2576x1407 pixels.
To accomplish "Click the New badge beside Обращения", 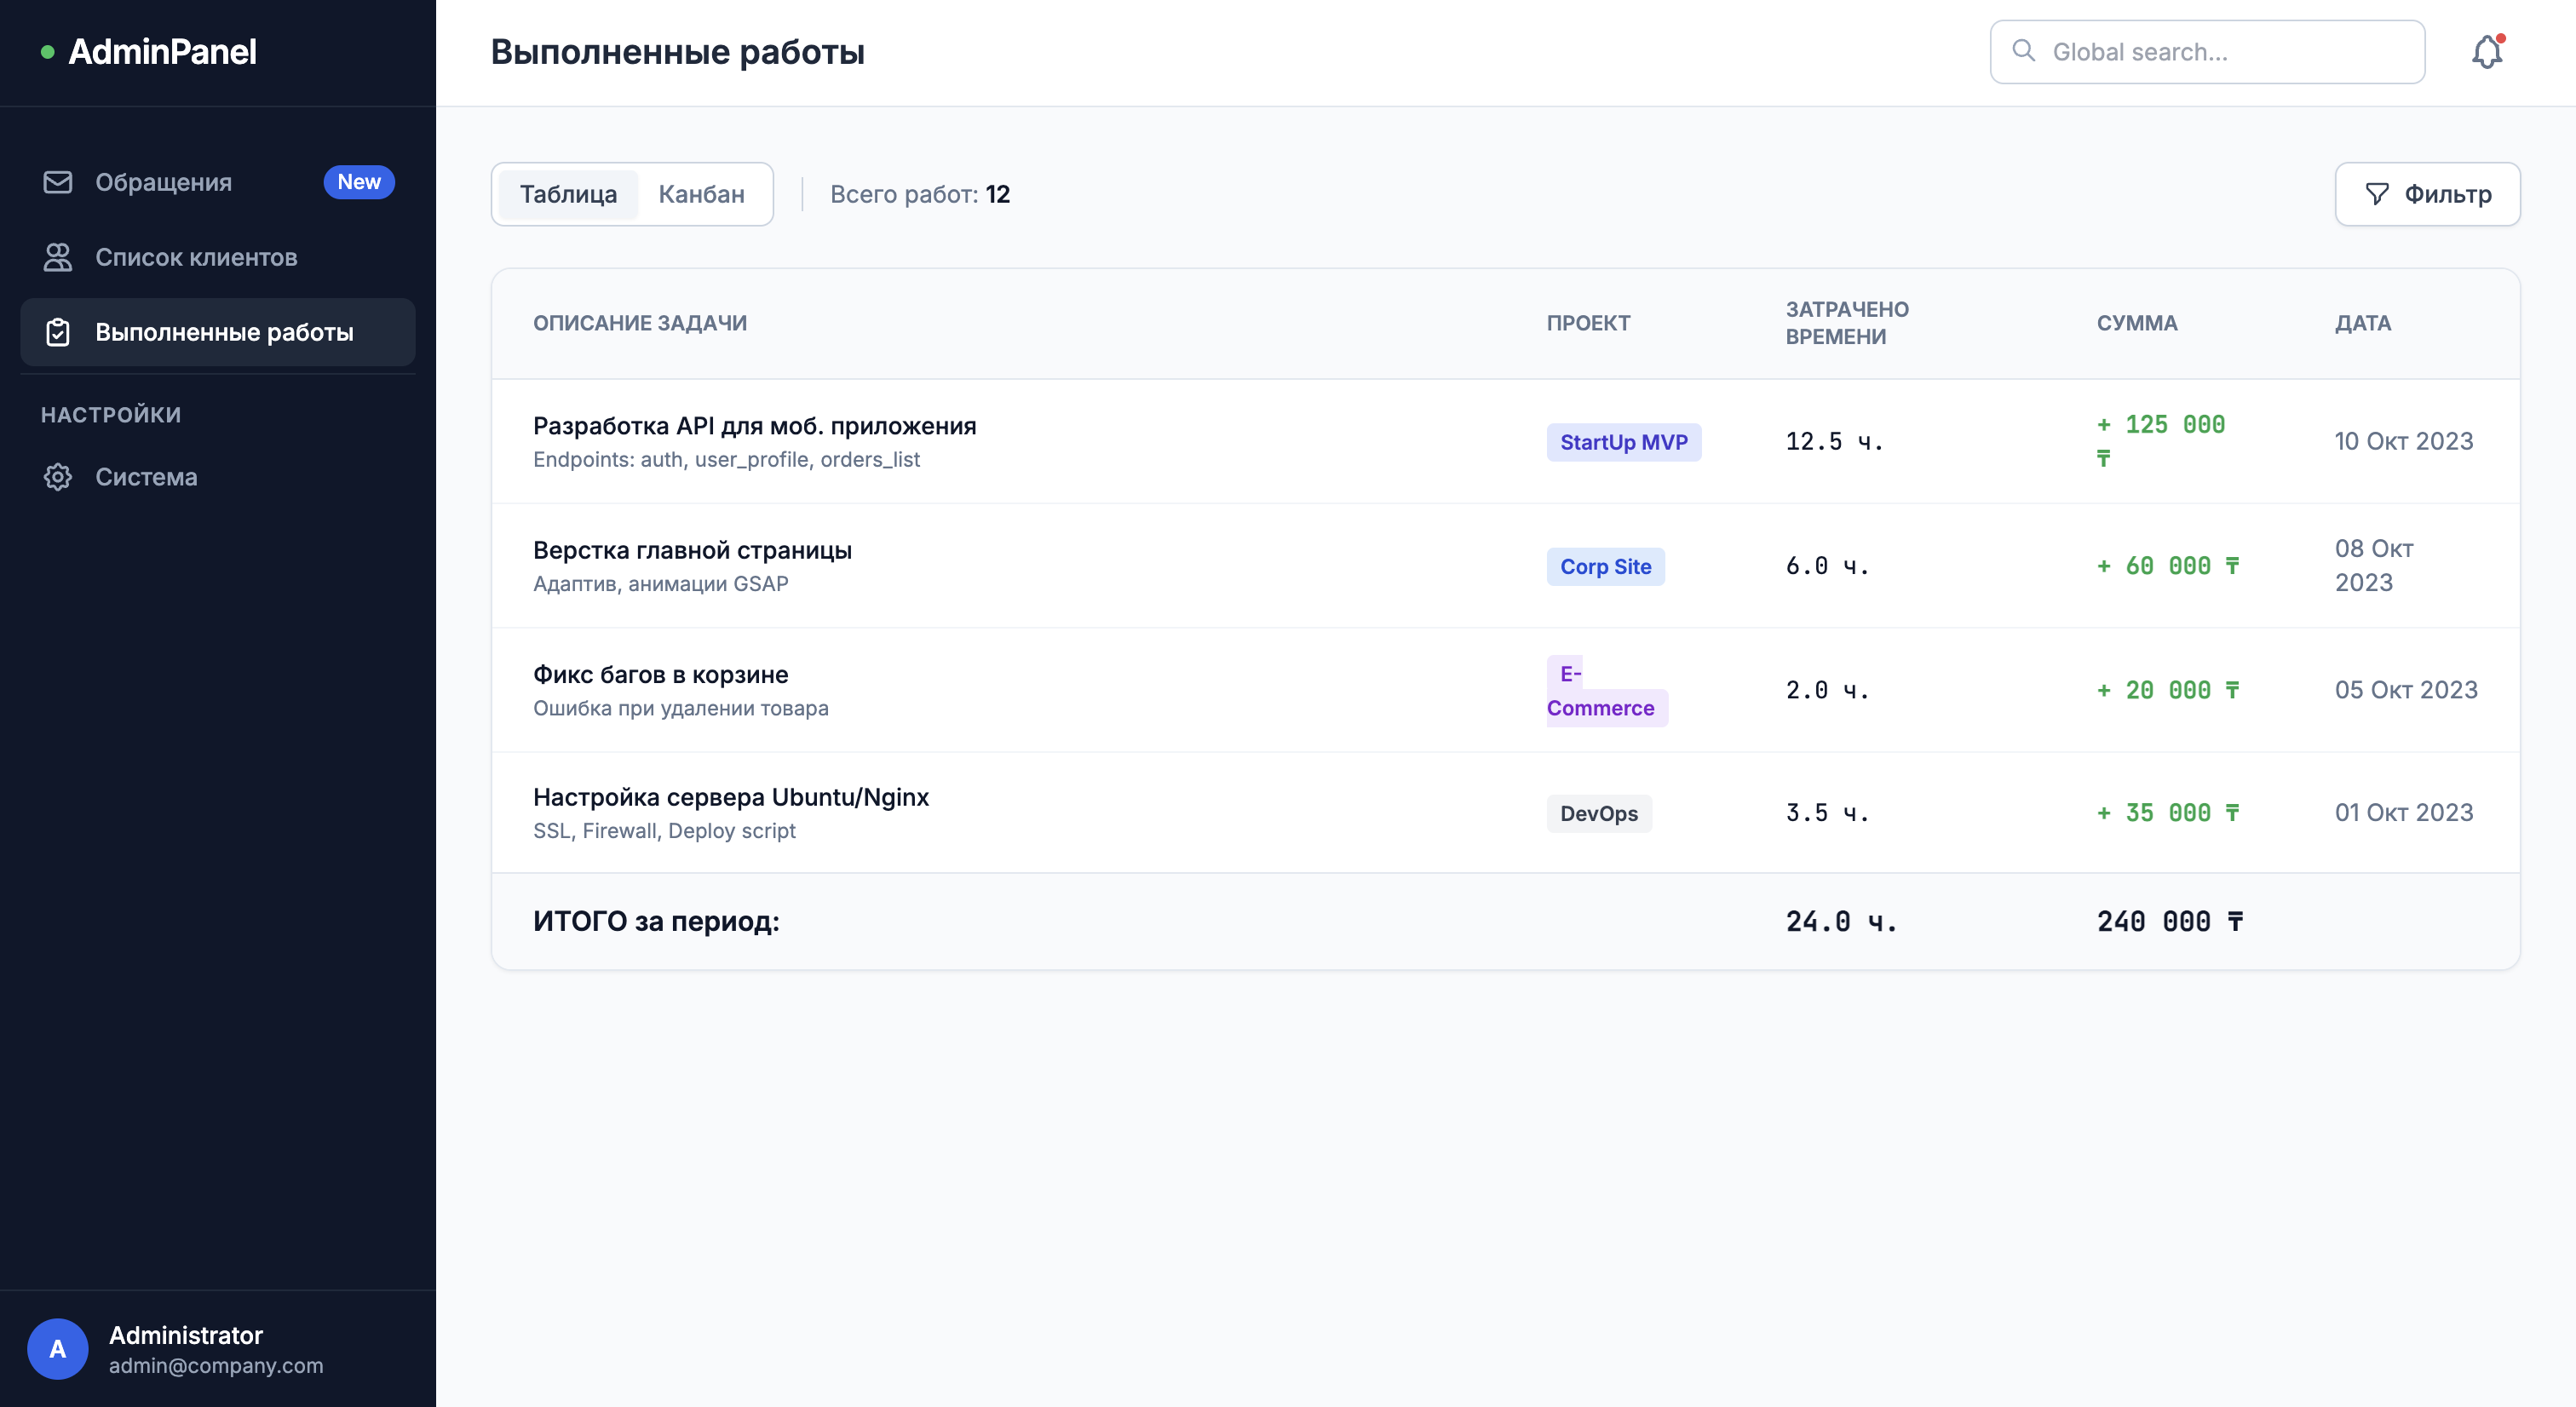I will (x=358, y=182).
